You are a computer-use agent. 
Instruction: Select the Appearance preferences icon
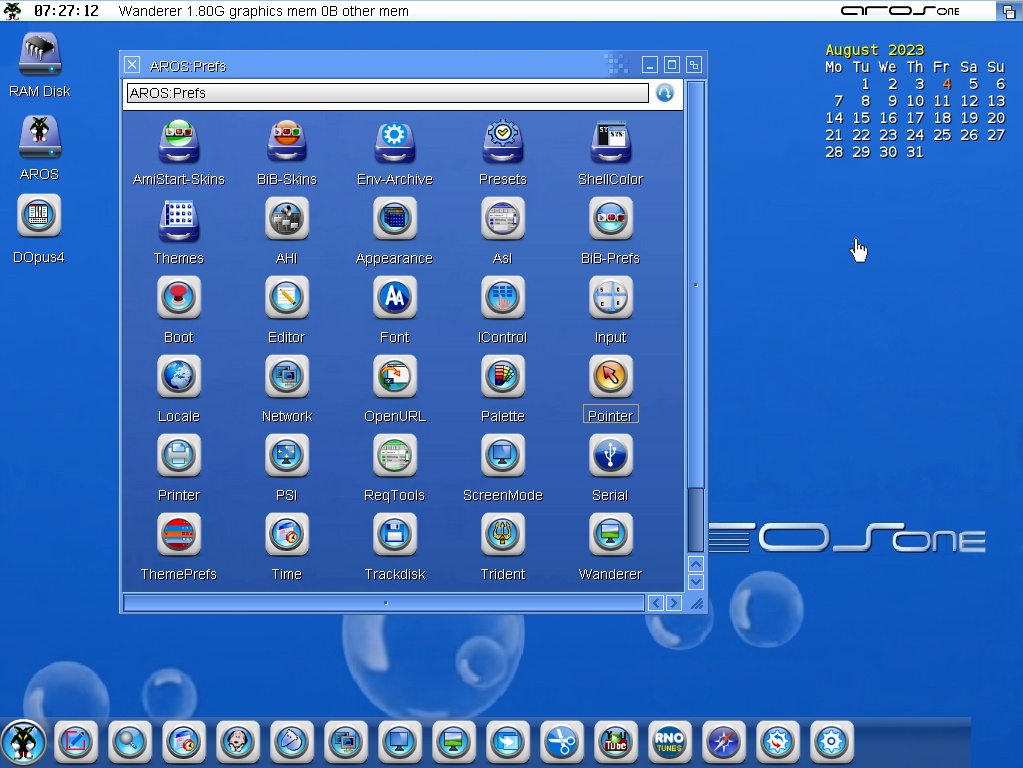pyautogui.click(x=395, y=219)
